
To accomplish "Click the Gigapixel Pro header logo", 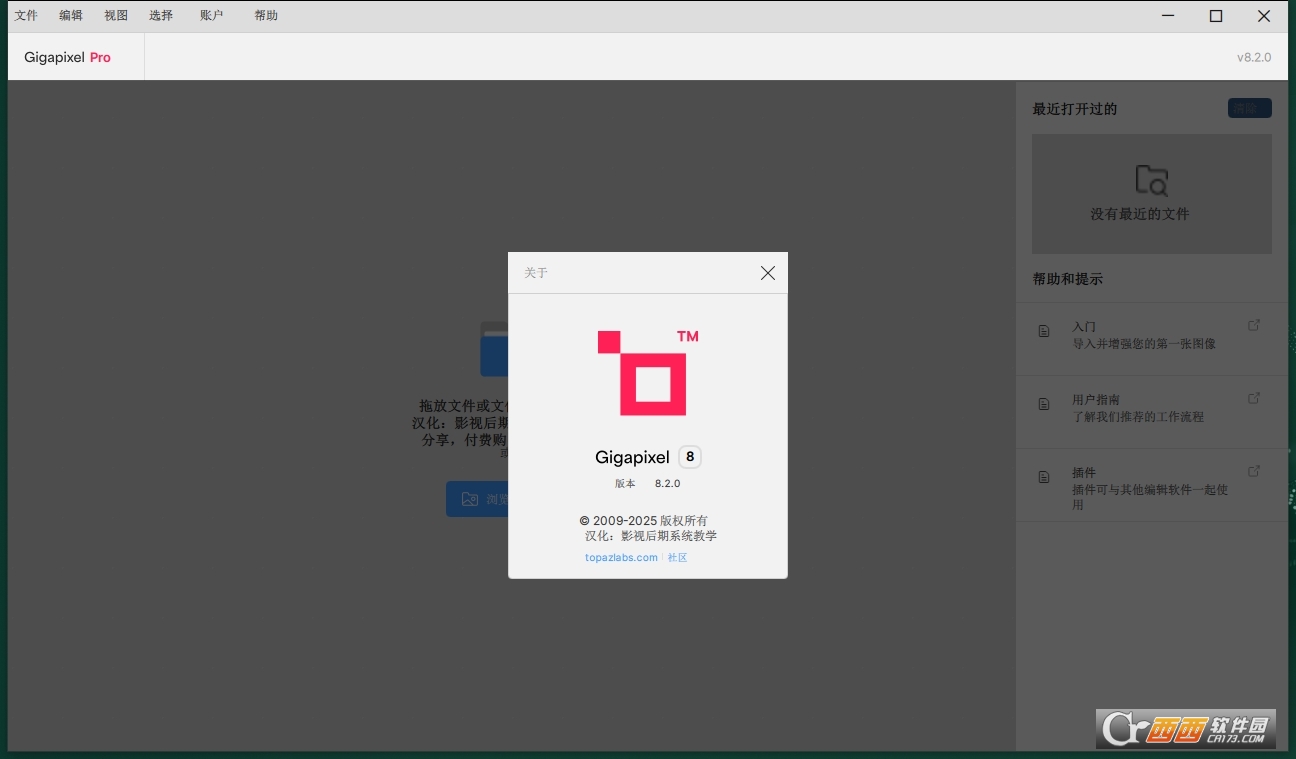I will coord(67,57).
